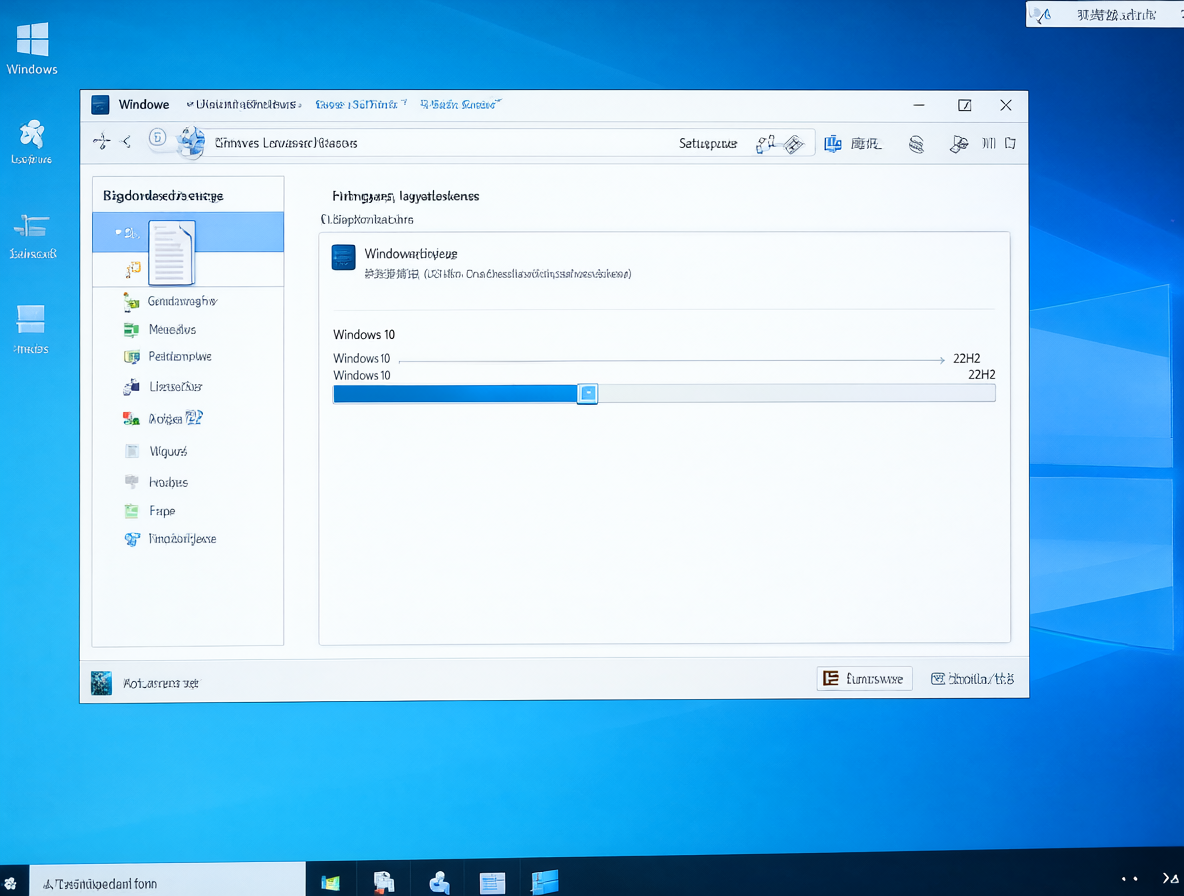Screen dimensions: 1184x896
Task: Click the blue globe icon in address bar
Action: pyautogui.click(x=191, y=142)
